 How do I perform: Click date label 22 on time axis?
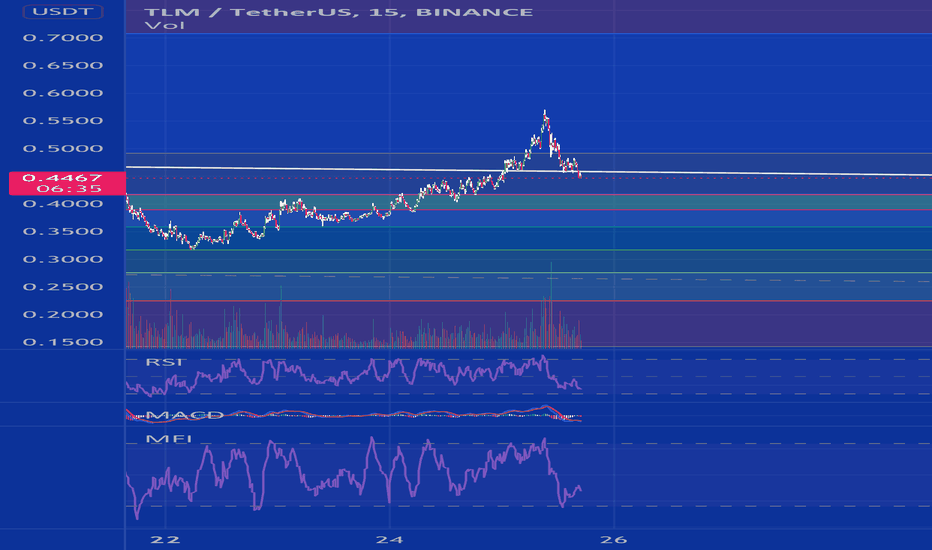tap(165, 540)
